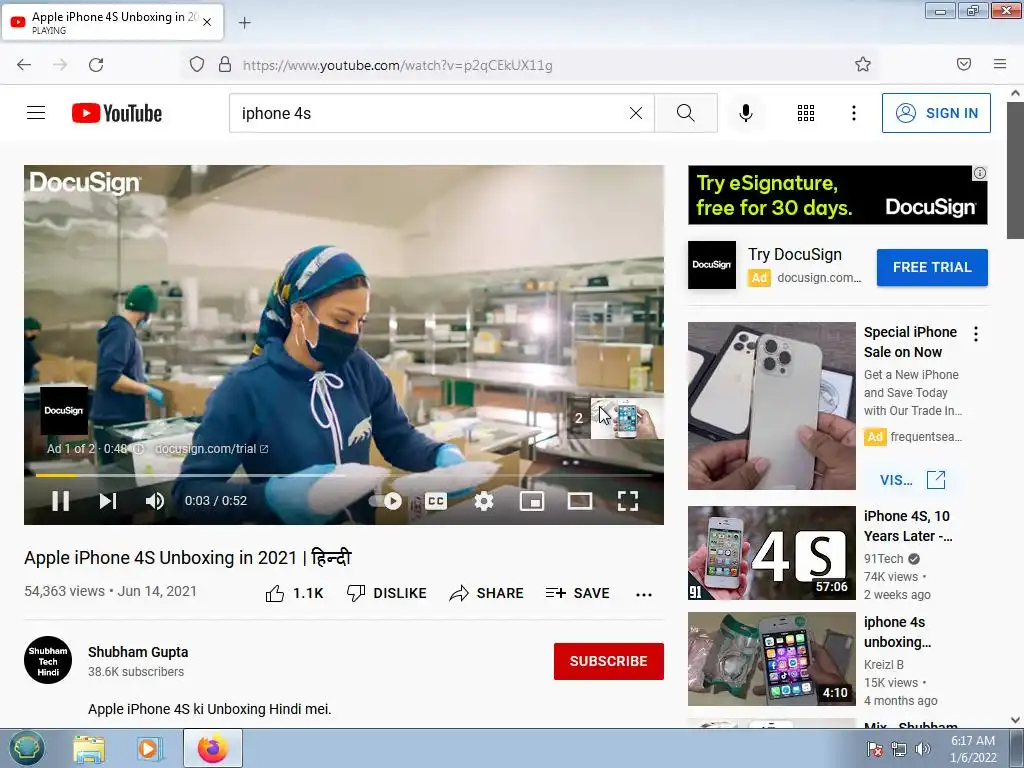This screenshot has height=768, width=1024.
Task: Open the iphone 4s unboxing video by Kreizl B
Action: (771, 658)
